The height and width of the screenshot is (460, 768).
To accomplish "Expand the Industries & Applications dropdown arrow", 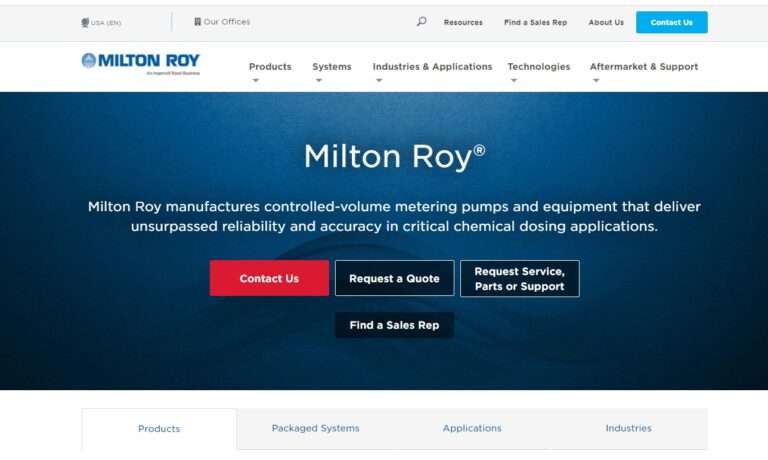I will coord(379,81).
